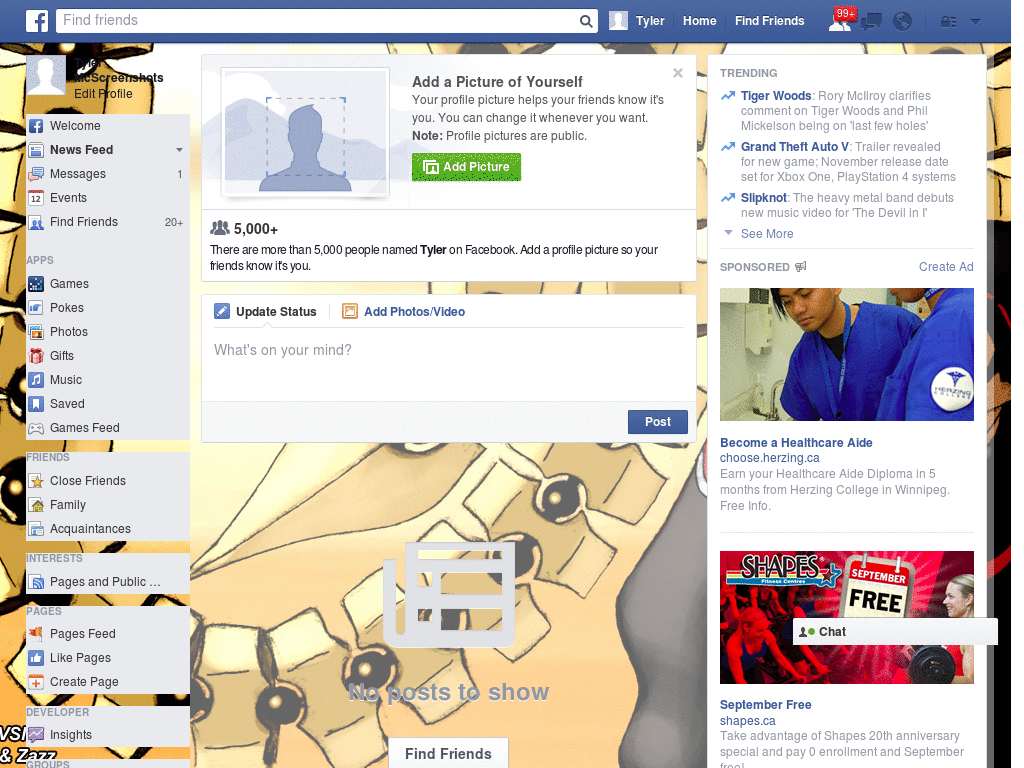Open Tiger Woods trending topic

pyautogui.click(x=776, y=96)
